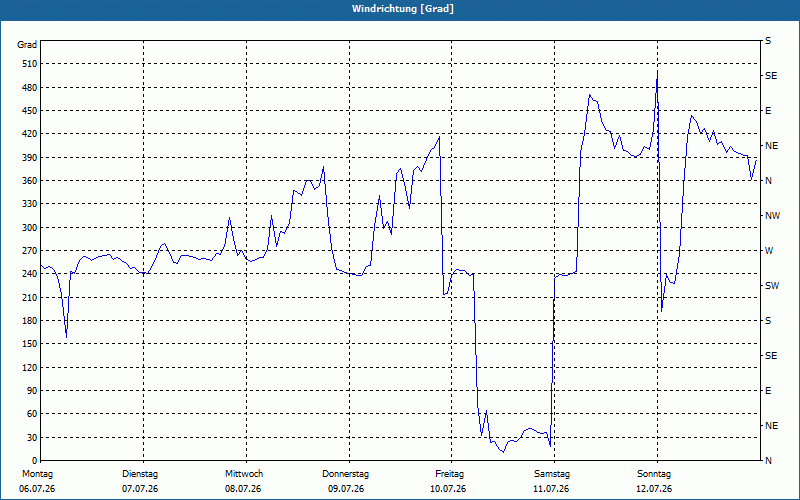Select the 60 value on the degree axis
The image size is (800, 500).
pos(32,414)
